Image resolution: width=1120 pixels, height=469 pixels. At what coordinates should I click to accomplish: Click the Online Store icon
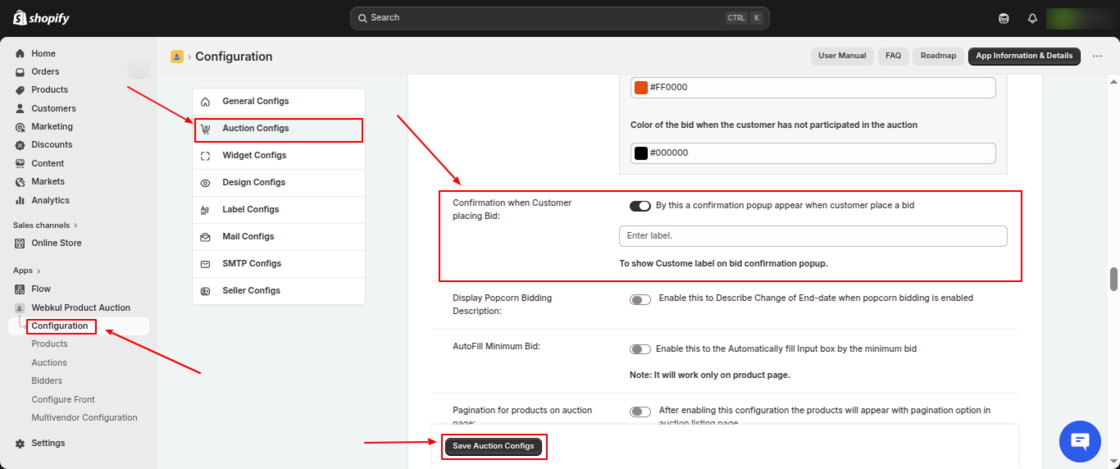(20, 243)
